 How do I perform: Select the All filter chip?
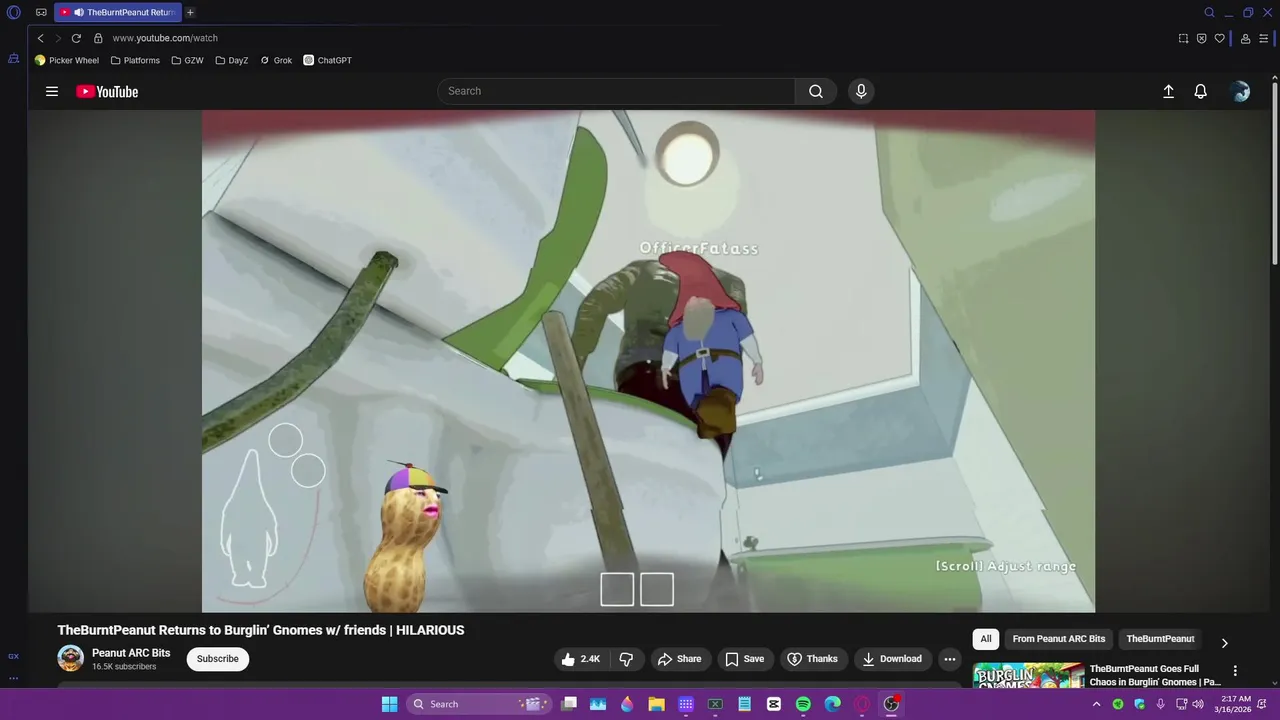coord(986,639)
